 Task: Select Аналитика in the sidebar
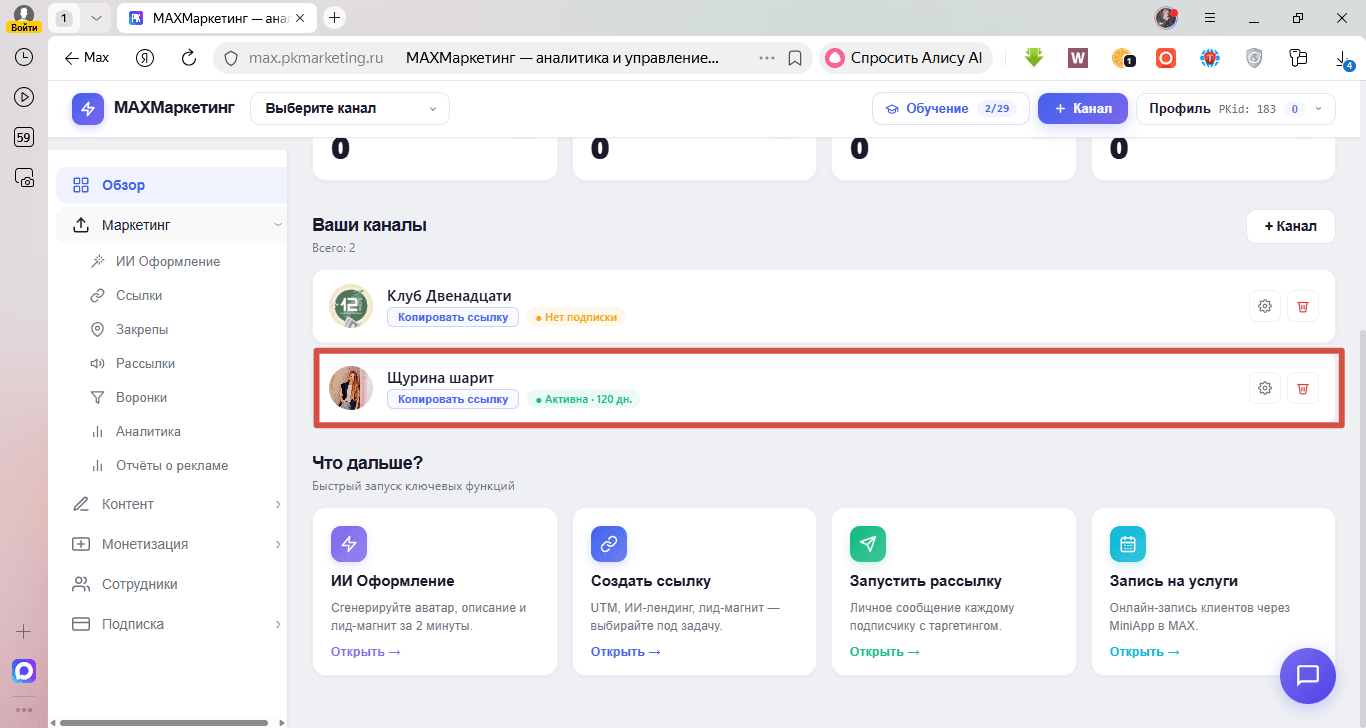[x=148, y=431]
